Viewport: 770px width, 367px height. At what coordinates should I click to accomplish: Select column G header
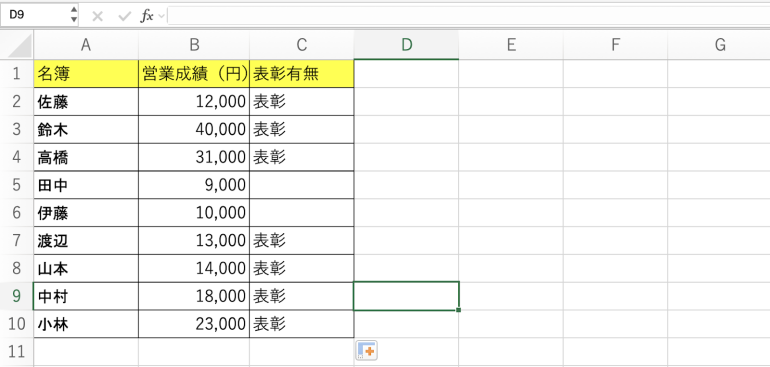(x=719, y=45)
